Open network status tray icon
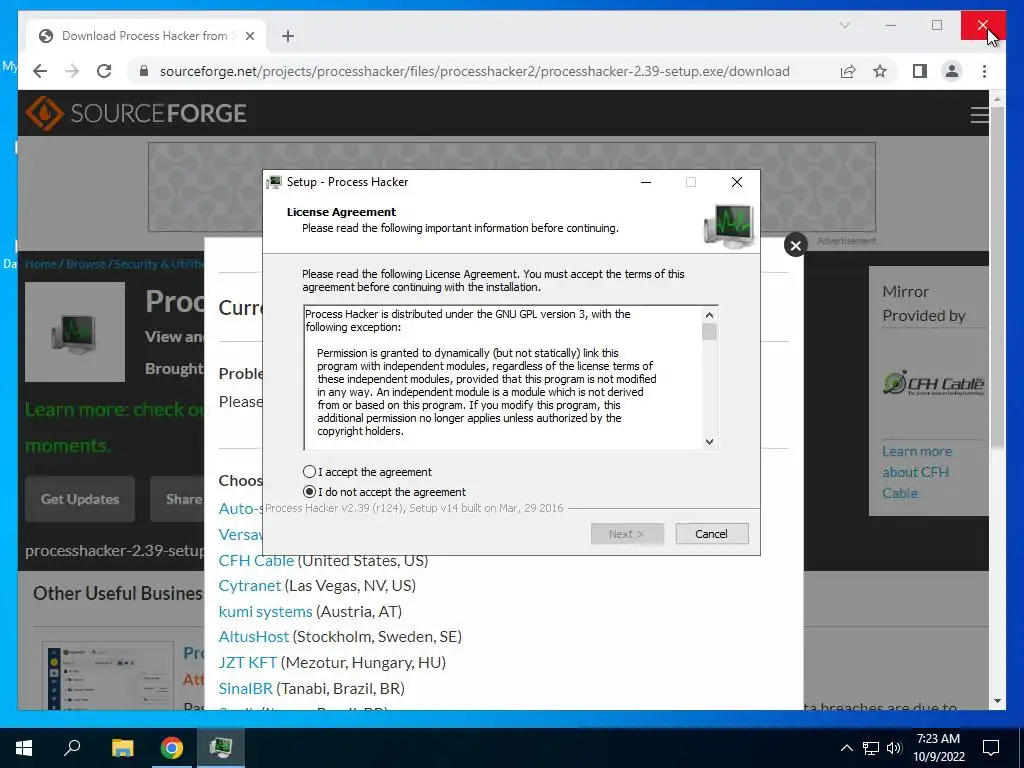This screenshot has width=1024, height=768. [x=871, y=748]
